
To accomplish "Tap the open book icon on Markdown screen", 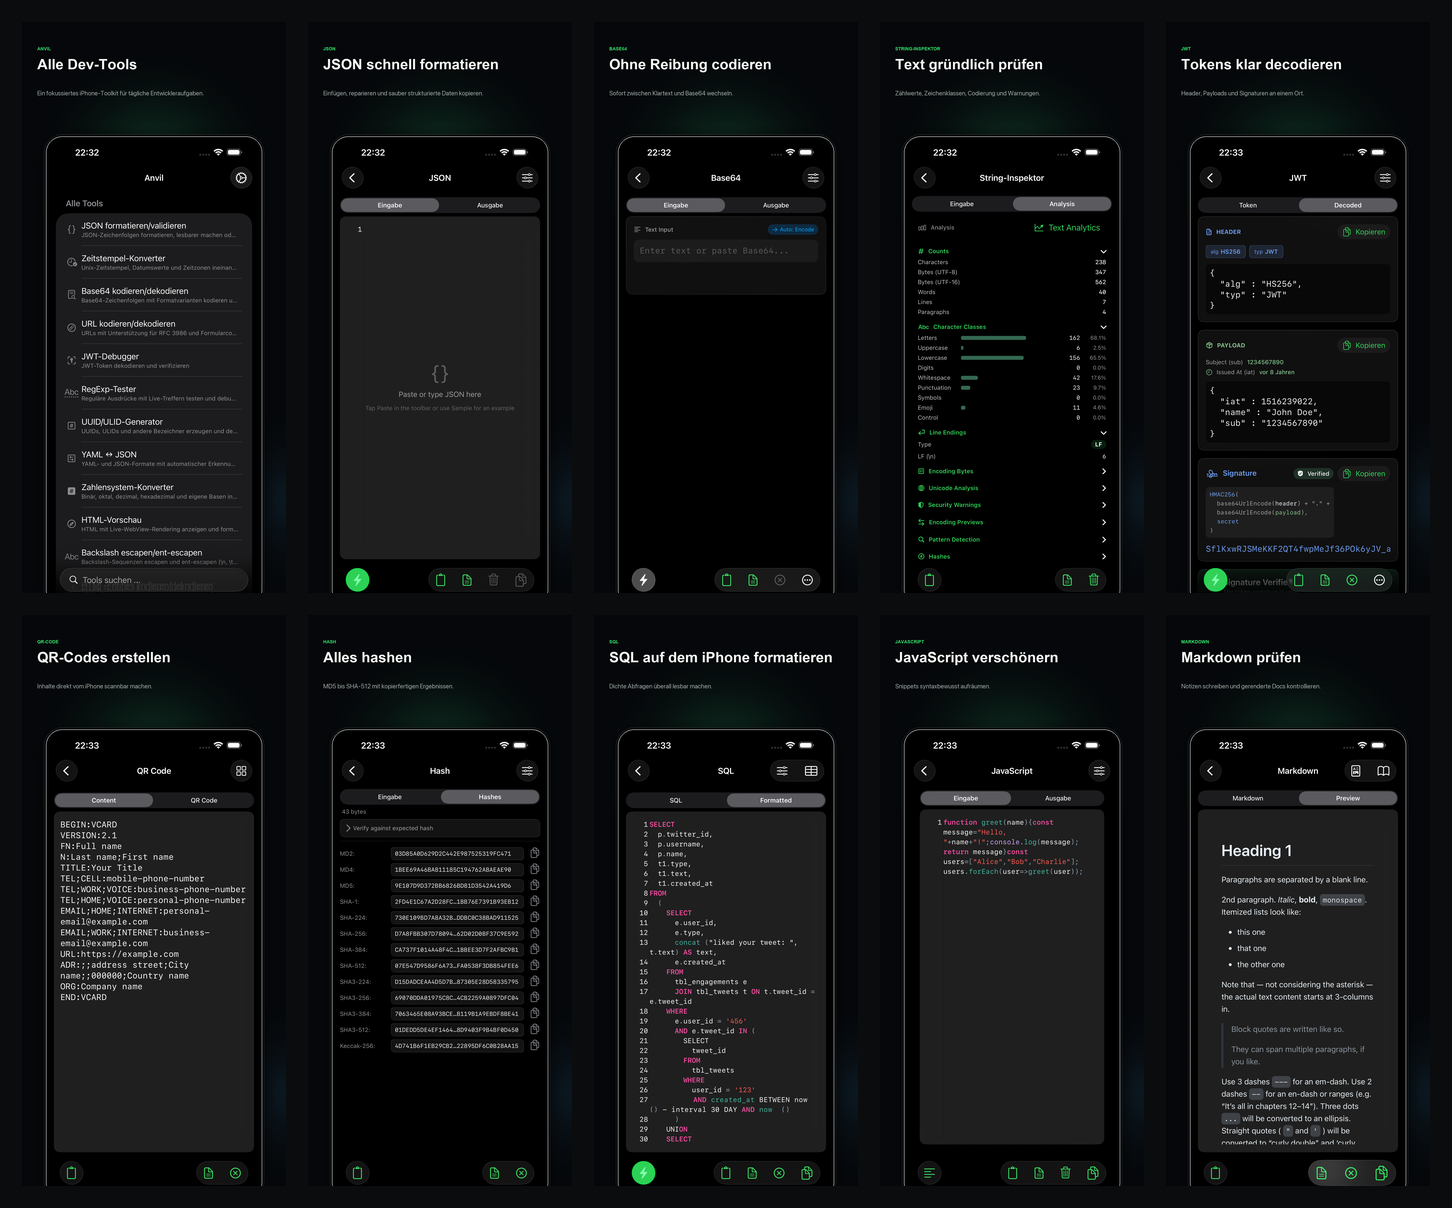I will (x=1383, y=771).
